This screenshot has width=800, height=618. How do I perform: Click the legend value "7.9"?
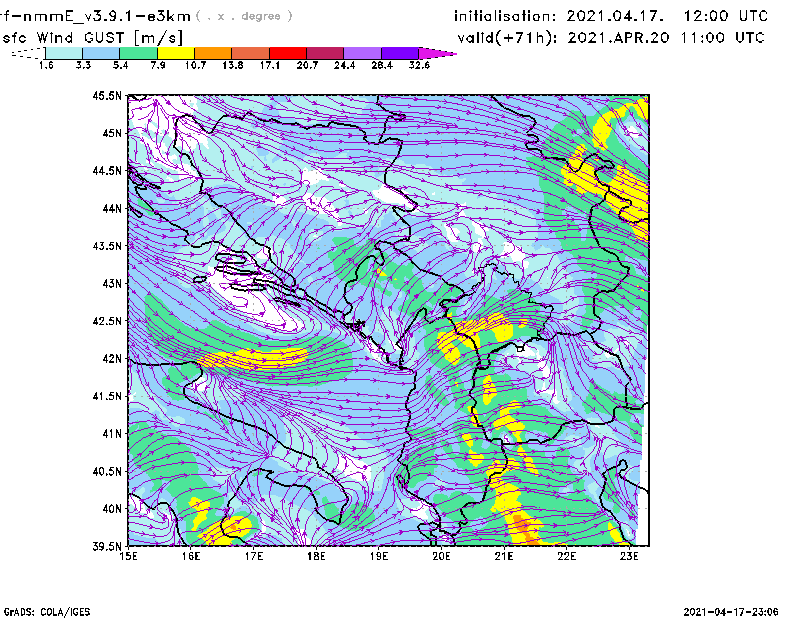(158, 65)
